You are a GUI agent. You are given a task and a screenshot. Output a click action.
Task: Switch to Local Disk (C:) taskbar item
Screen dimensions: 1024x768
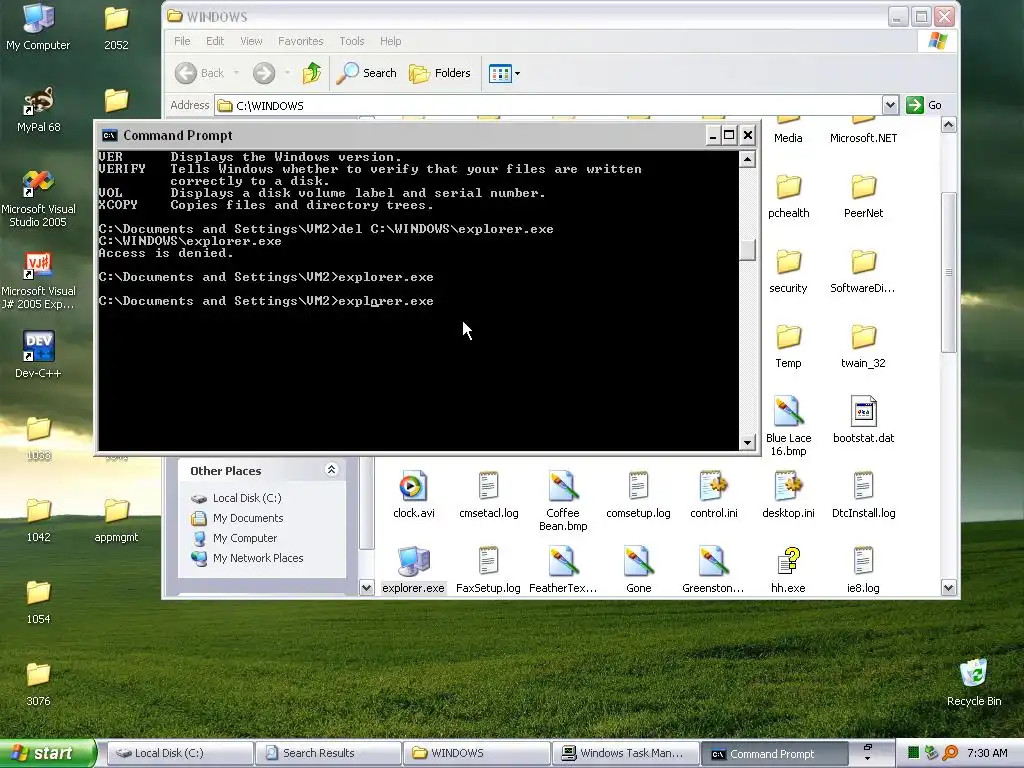(180, 753)
